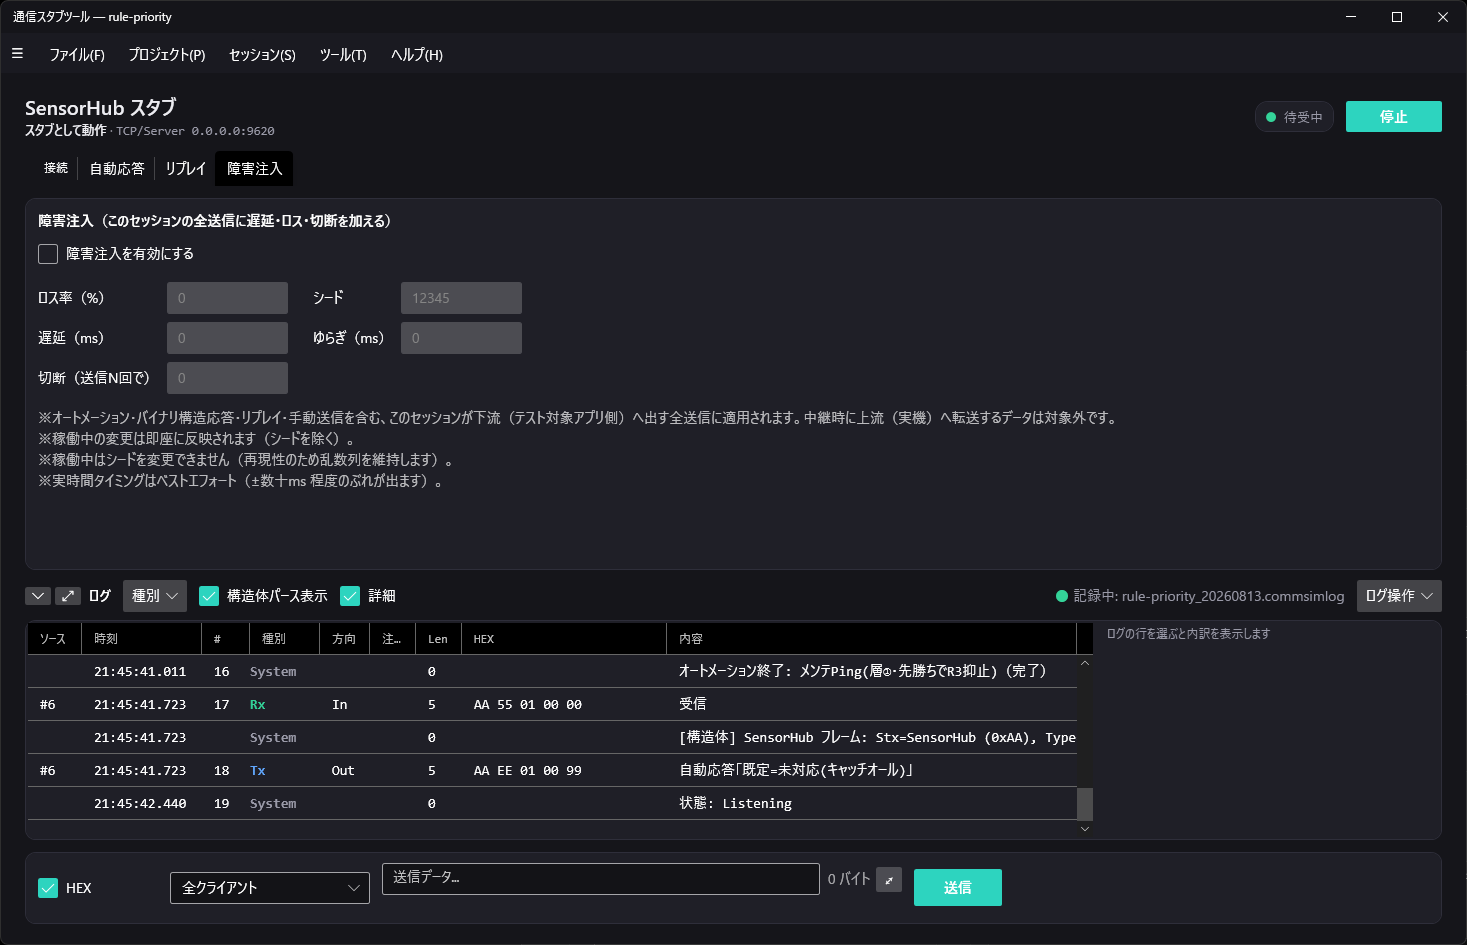Open the hamburger menu icon
The width and height of the screenshot is (1467, 945).
click(x=17, y=54)
